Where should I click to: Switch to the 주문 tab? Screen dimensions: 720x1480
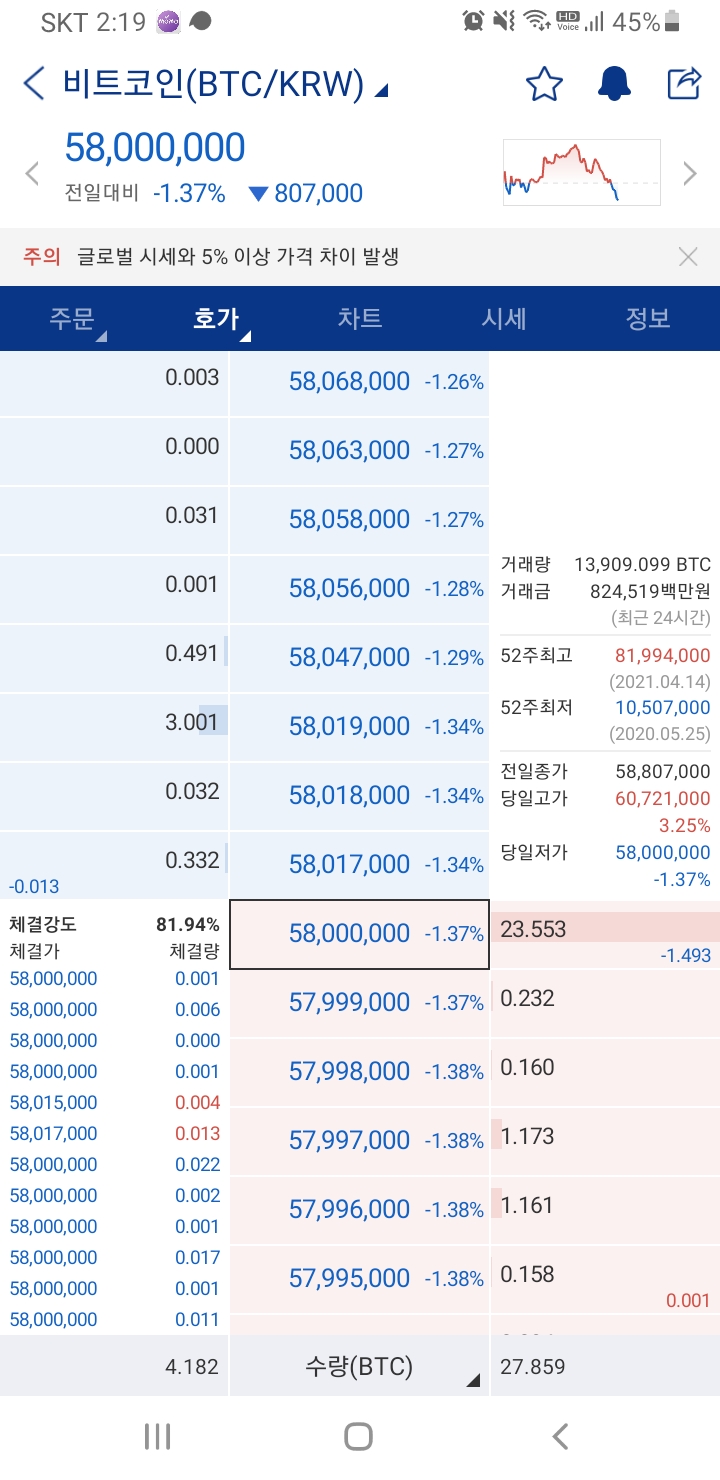(x=72, y=319)
